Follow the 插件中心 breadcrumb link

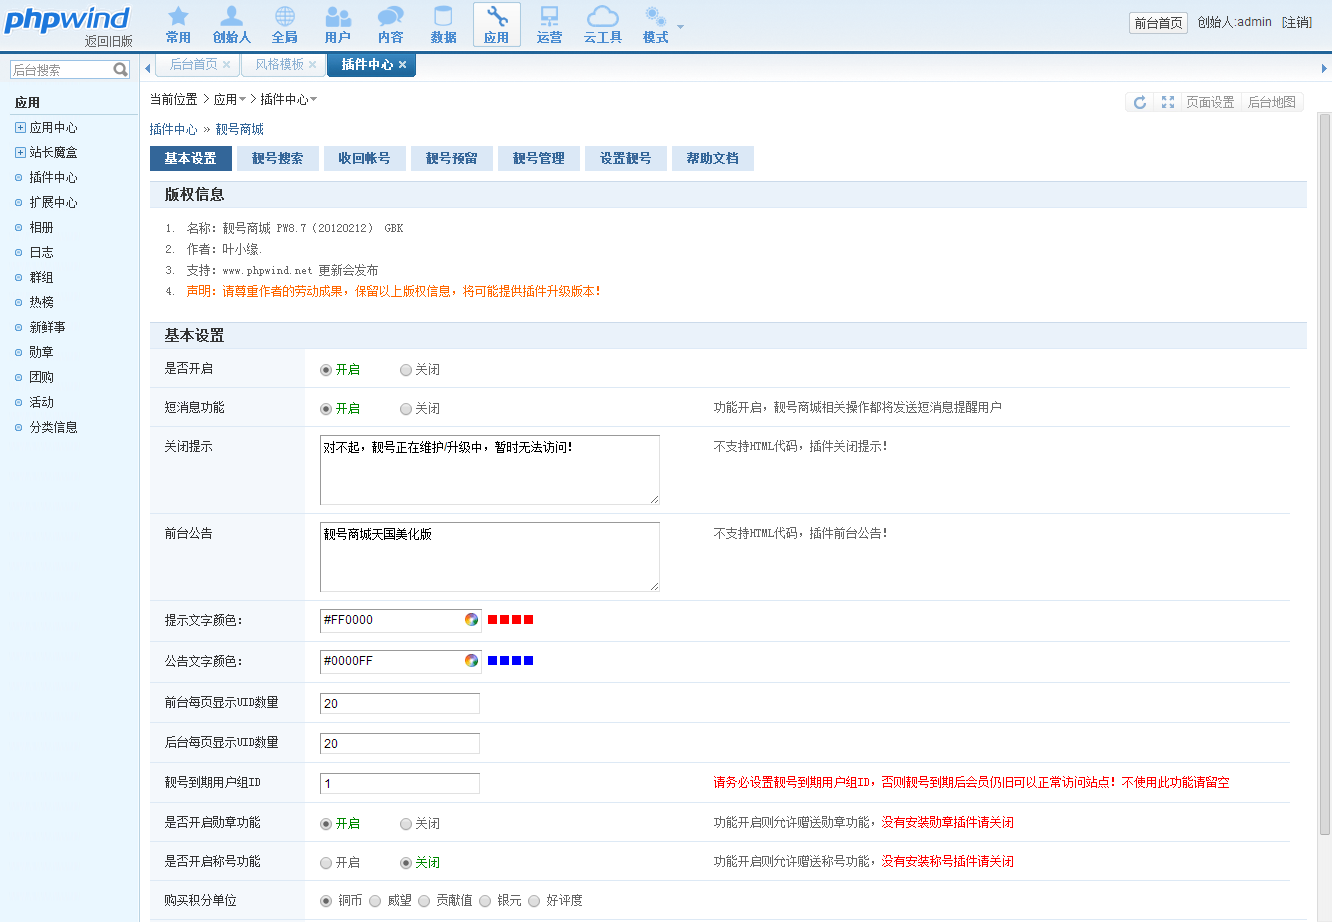point(173,130)
